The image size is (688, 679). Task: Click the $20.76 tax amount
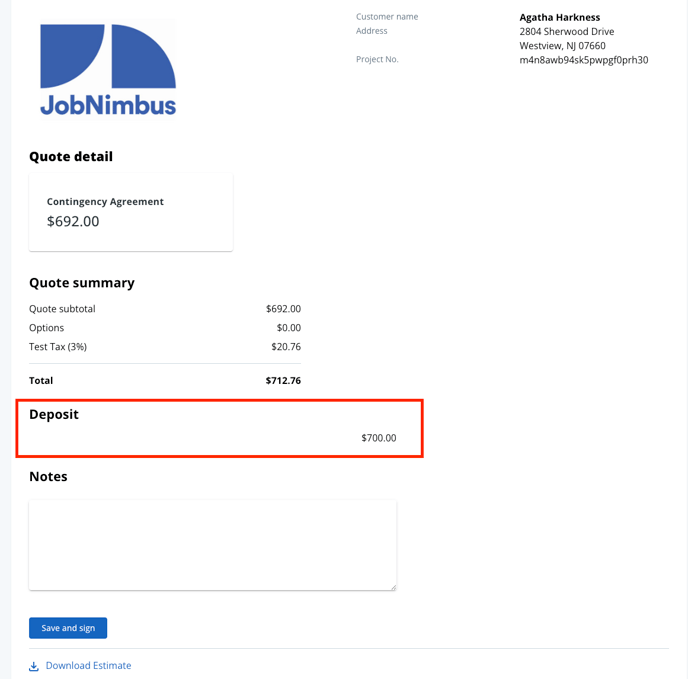pos(286,347)
